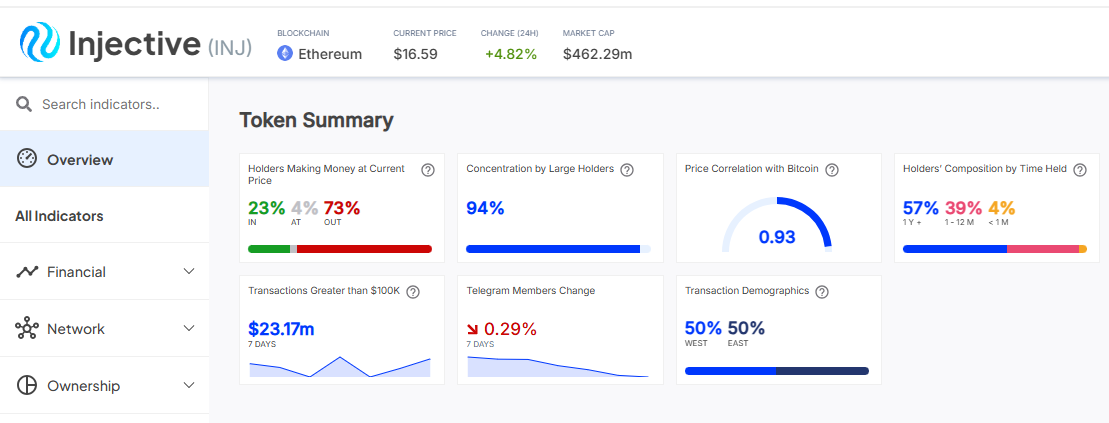Expand the Network section chevron
This screenshot has width=1109, height=423.
coord(189,329)
